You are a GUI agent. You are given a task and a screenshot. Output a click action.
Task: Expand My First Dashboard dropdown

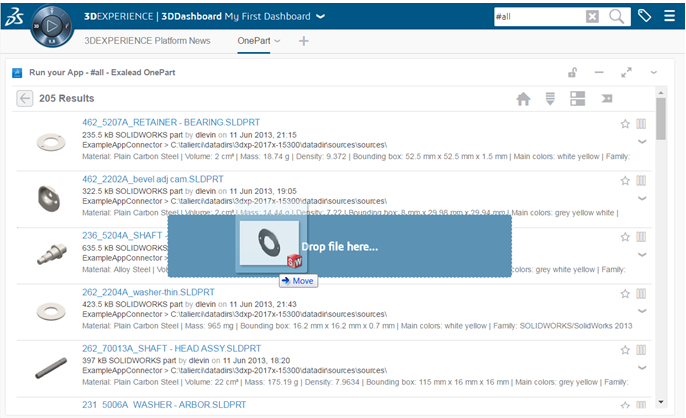(320, 17)
